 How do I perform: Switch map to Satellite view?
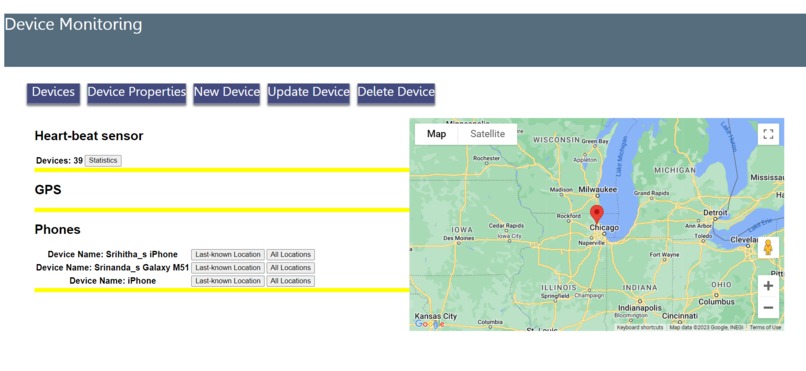(x=487, y=134)
